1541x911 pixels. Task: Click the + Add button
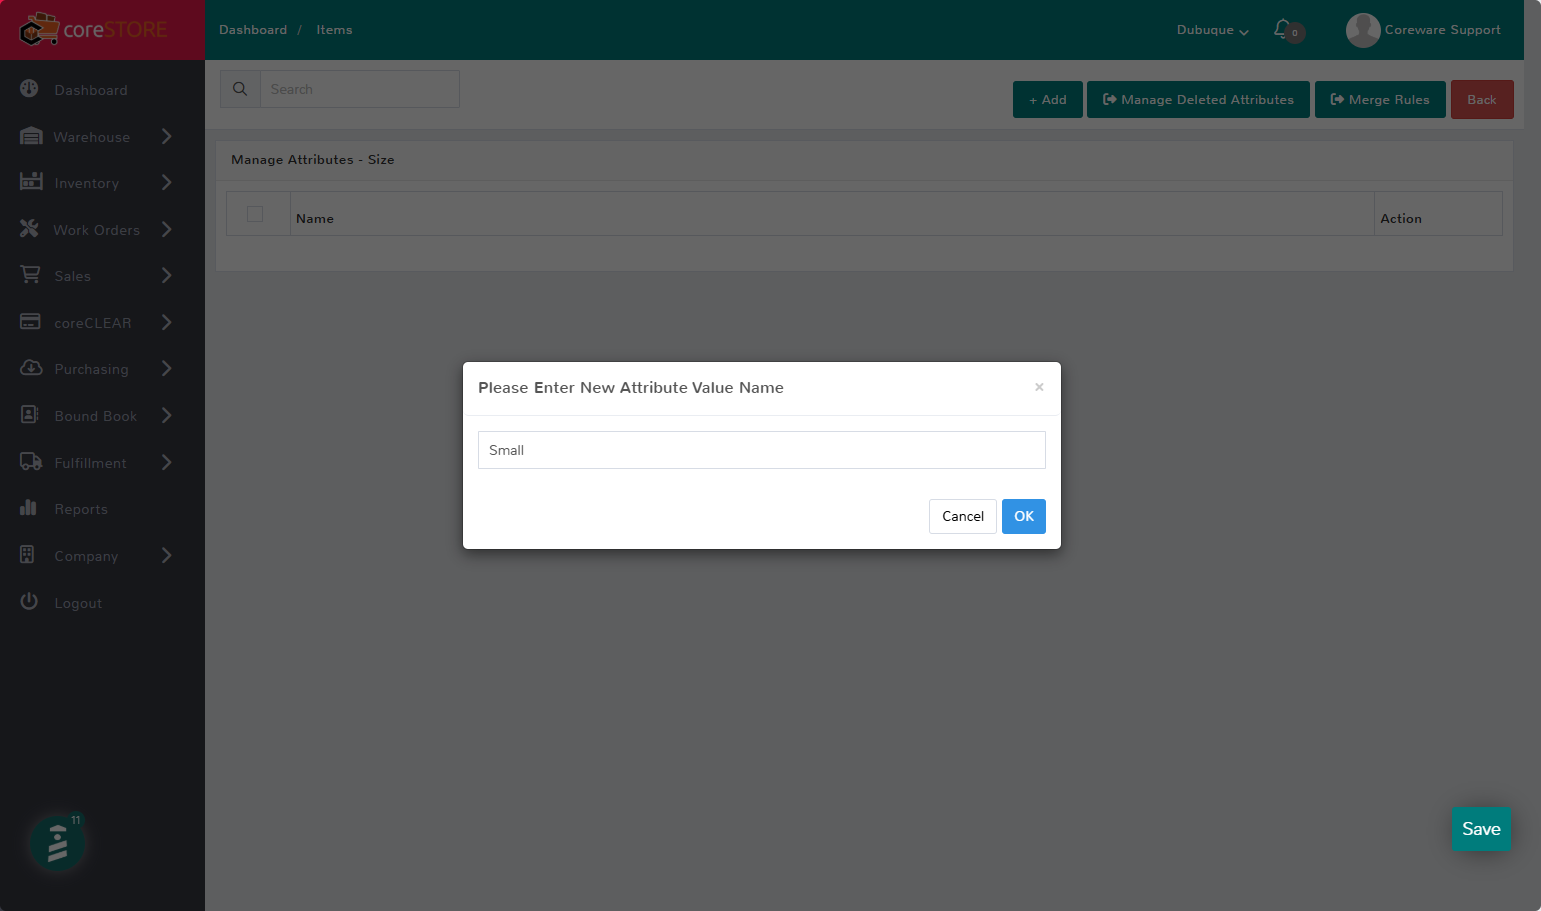coord(1048,99)
